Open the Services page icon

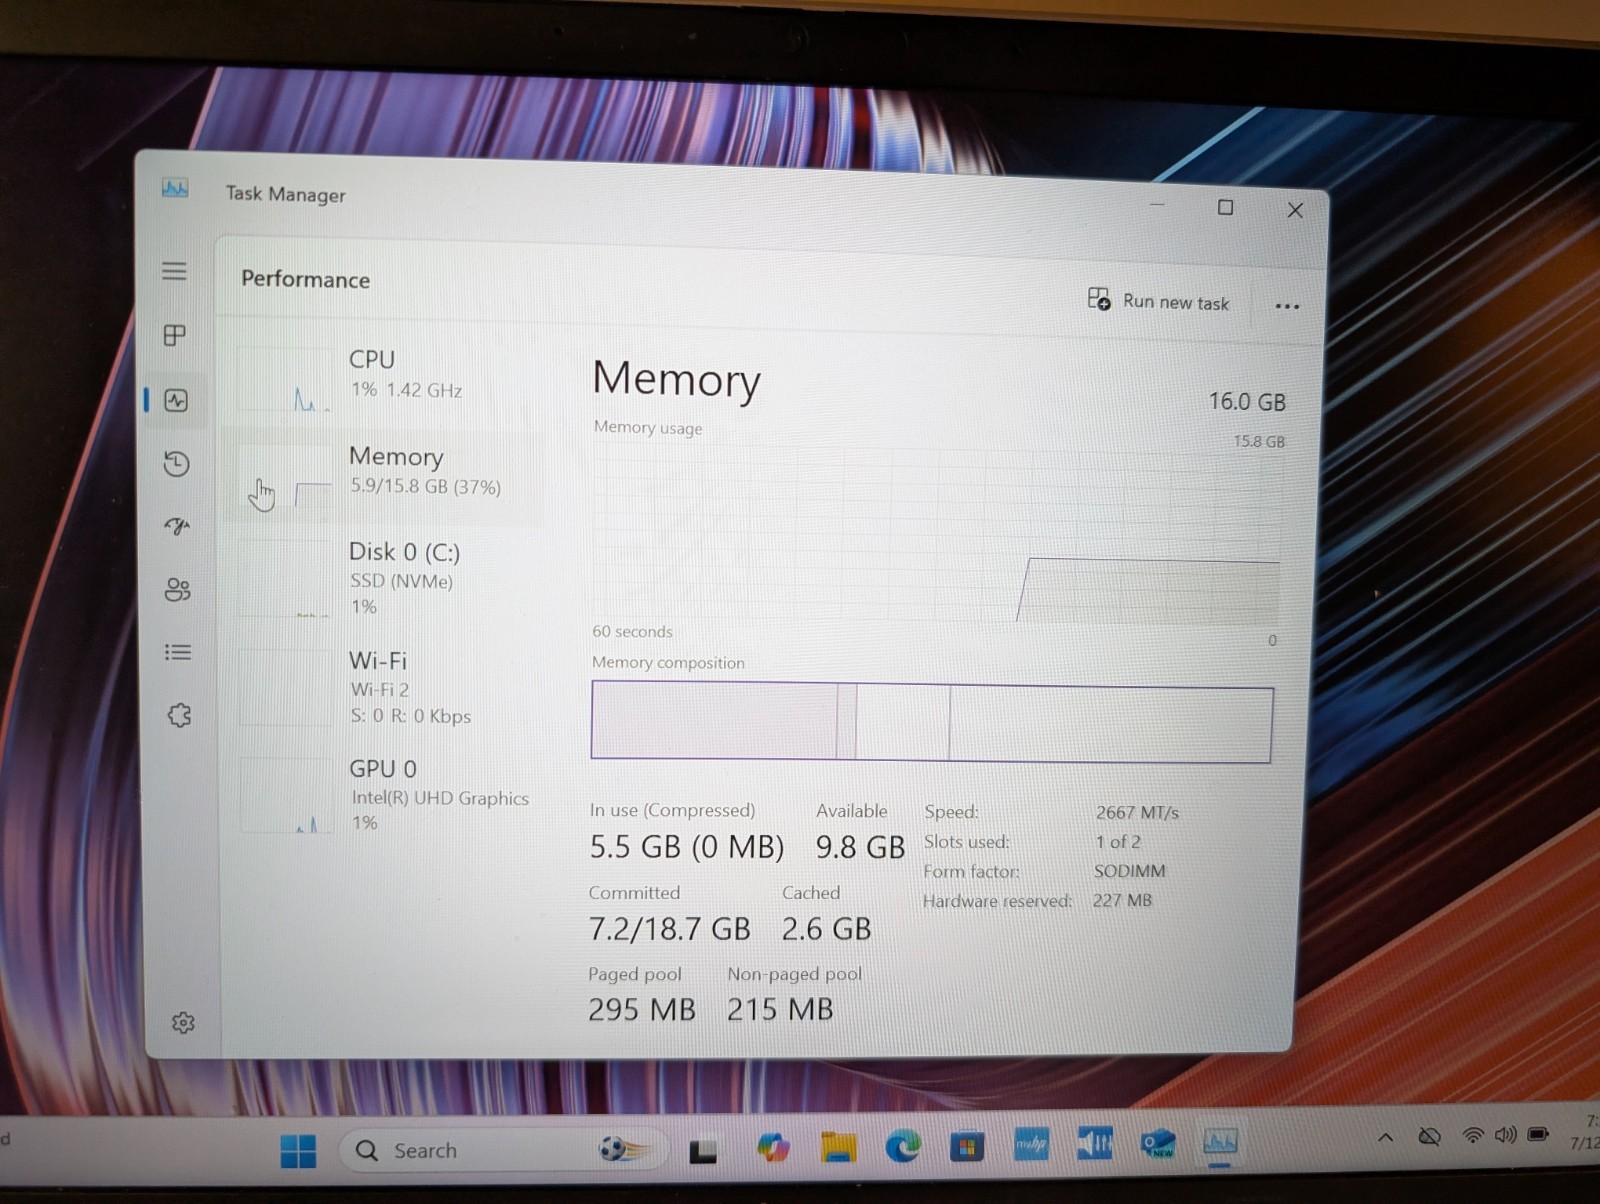pyautogui.click(x=179, y=715)
